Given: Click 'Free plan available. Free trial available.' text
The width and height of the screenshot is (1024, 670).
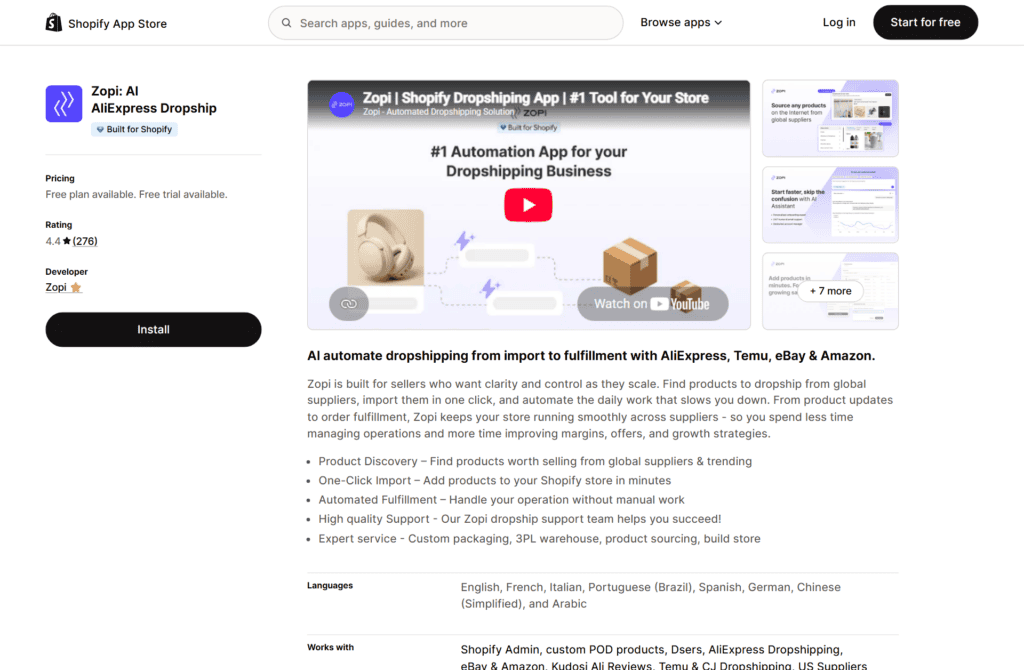Looking at the screenshot, I should pos(136,195).
